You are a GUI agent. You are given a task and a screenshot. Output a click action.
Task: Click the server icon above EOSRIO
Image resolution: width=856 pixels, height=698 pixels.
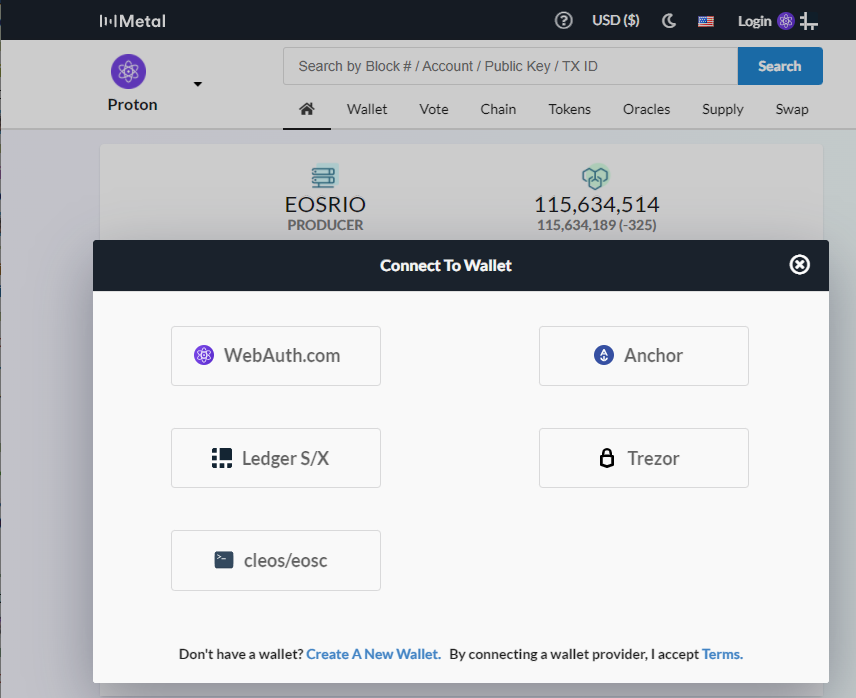(325, 176)
